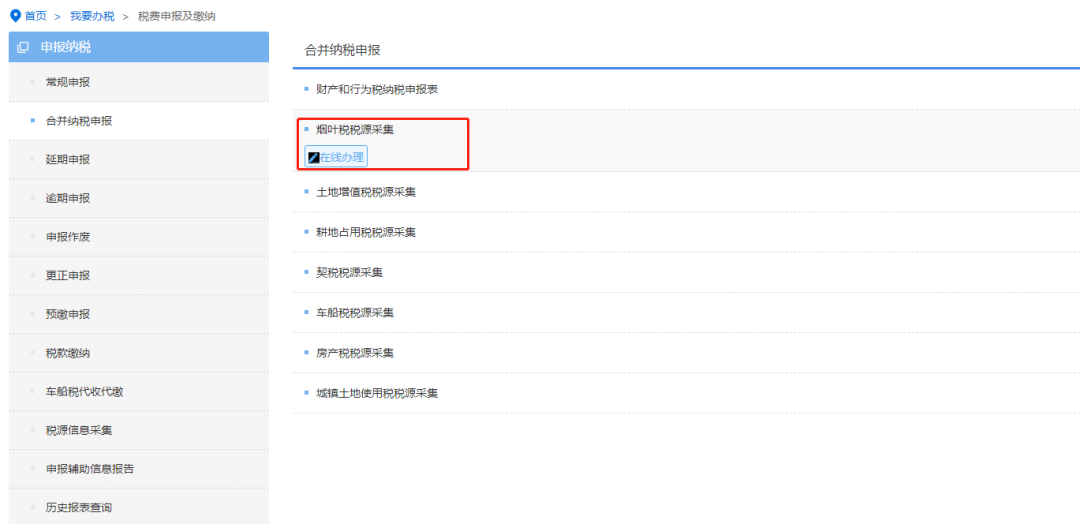
Task: Open 延期申报 from the sidebar
Action: click(x=138, y=160)
